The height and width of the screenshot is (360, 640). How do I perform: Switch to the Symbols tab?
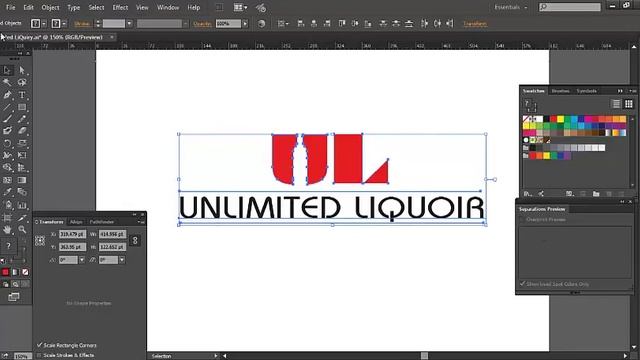[x=587, y=91]
